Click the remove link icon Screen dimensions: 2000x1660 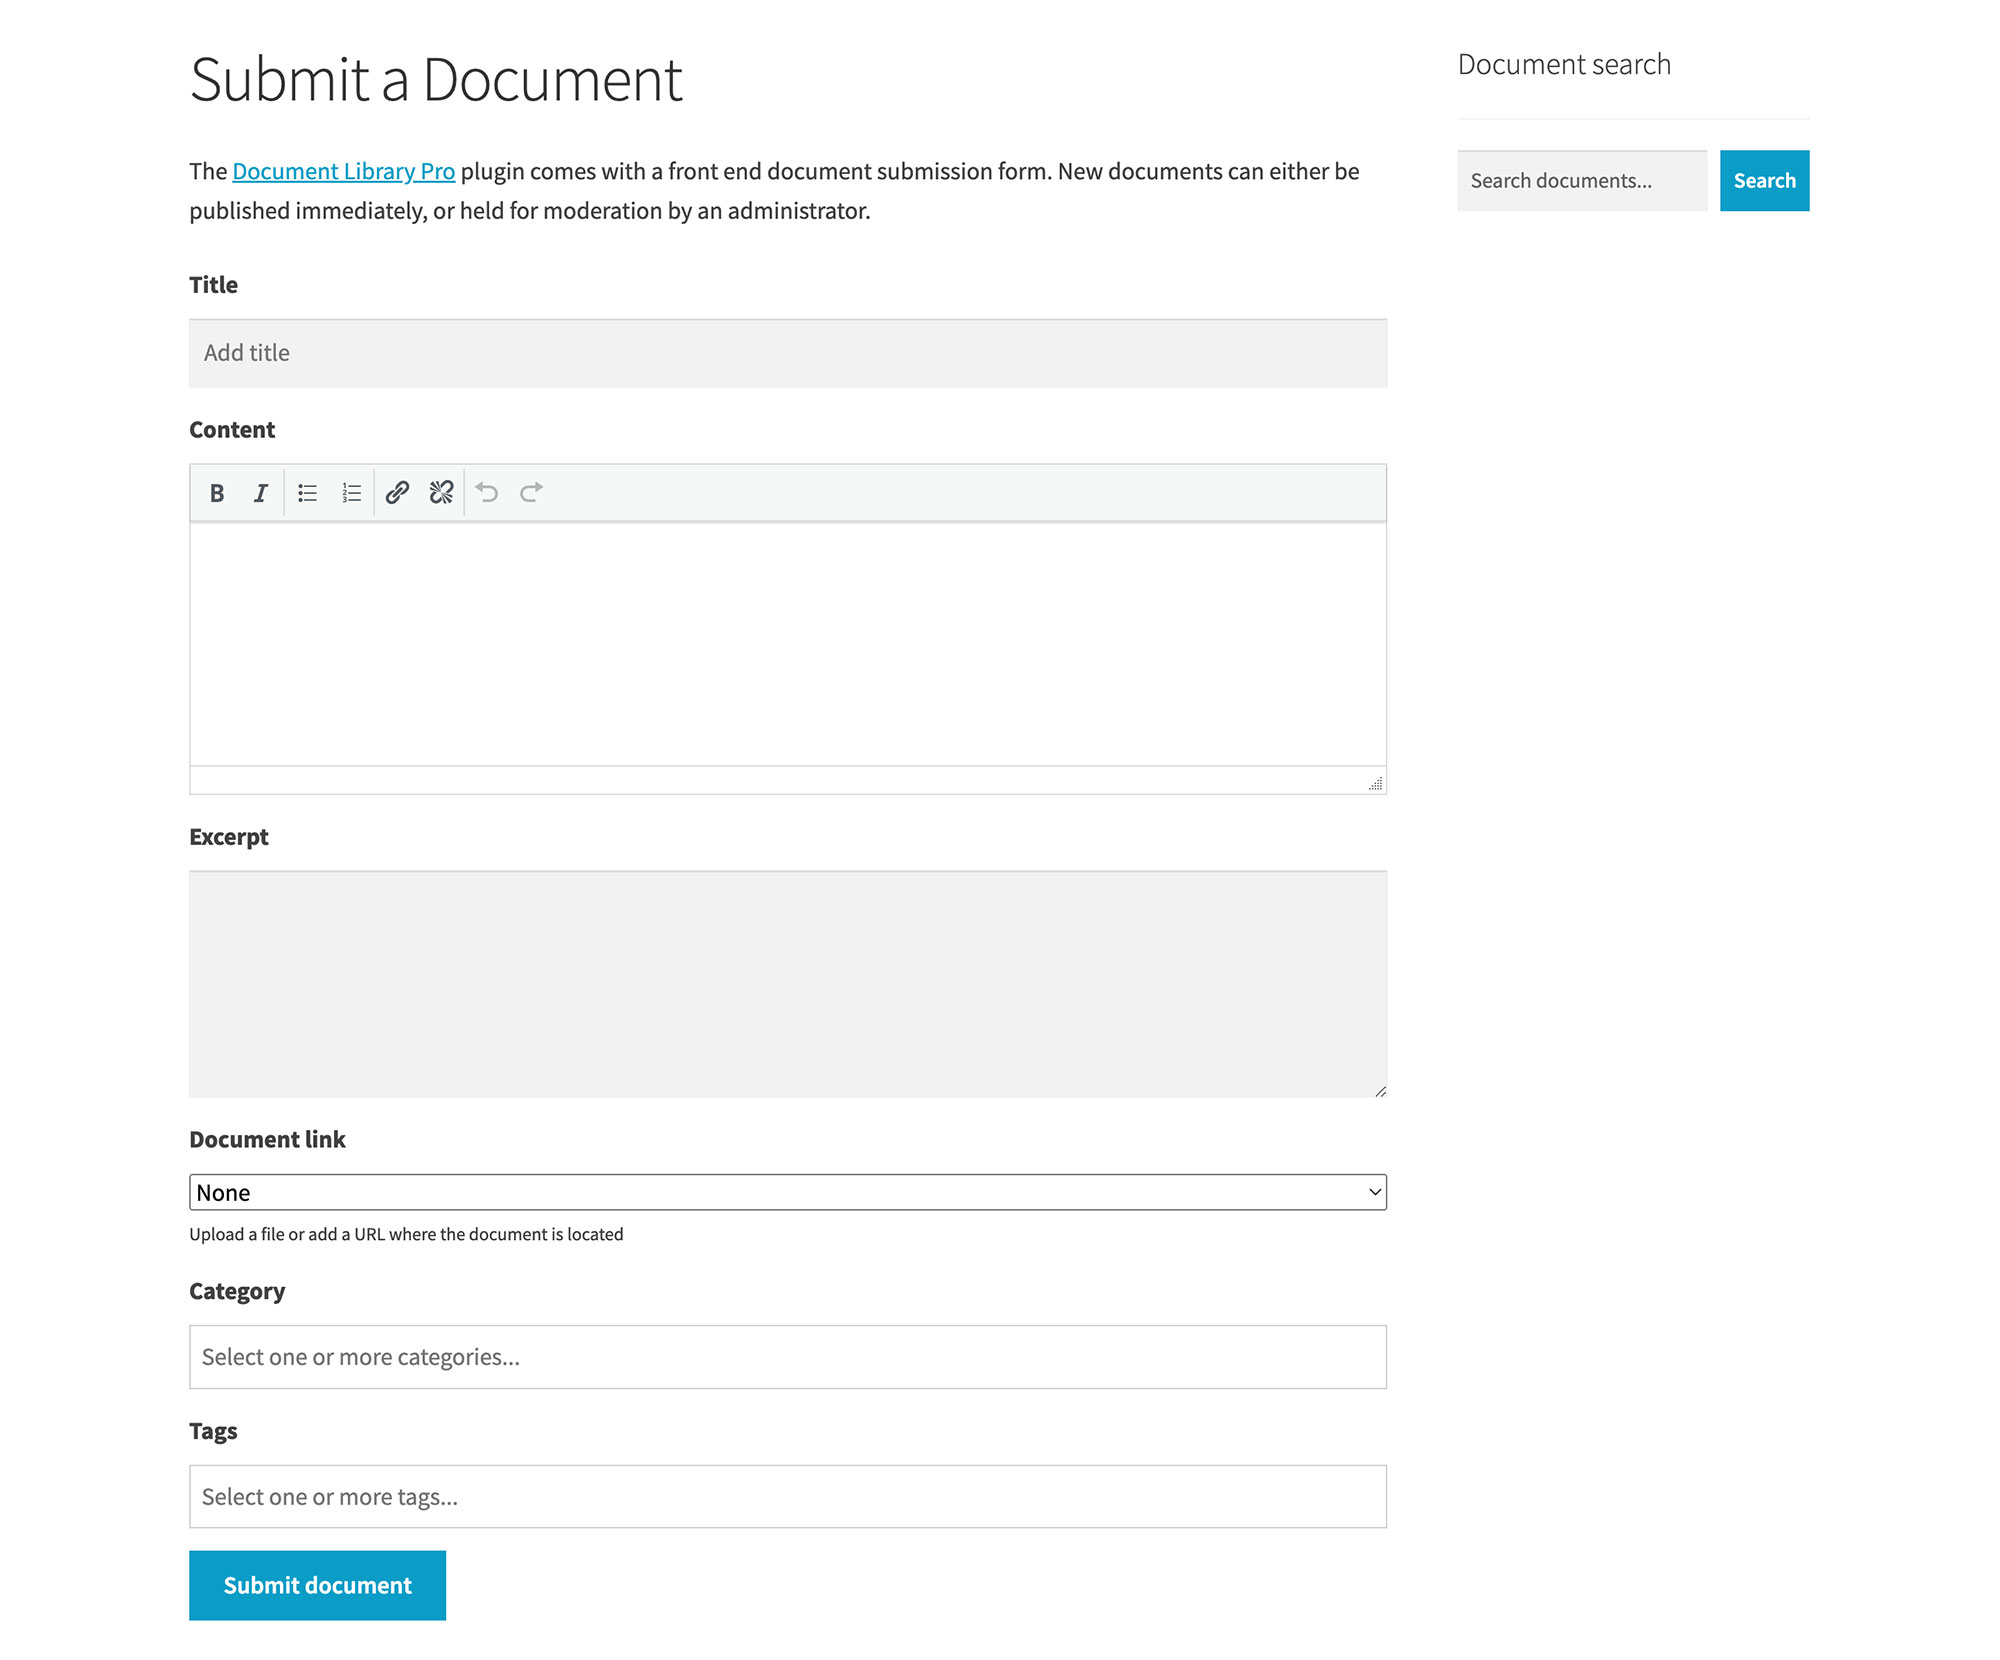(x=441, y=493)
